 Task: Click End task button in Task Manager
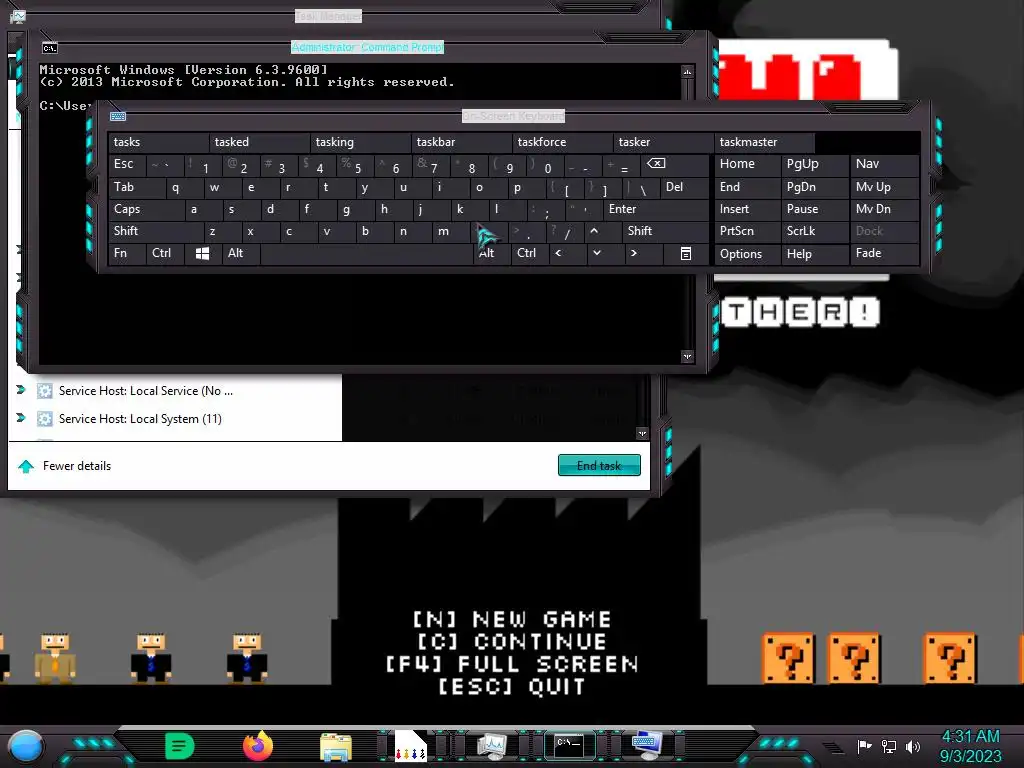pyautogui.click(x=599, y=466)
